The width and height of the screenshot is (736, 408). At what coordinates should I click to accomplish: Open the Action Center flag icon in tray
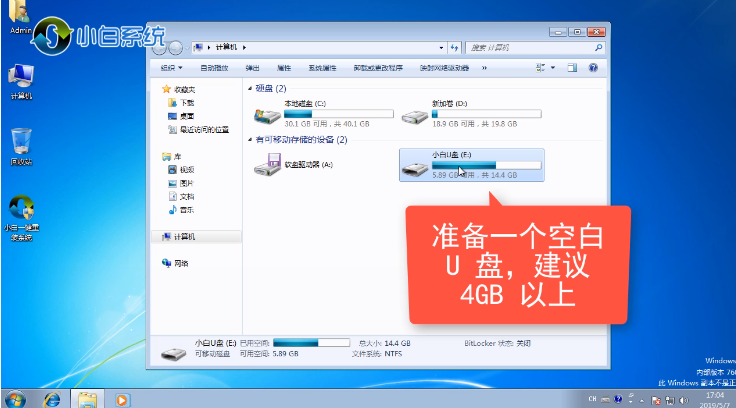[656, 400]
